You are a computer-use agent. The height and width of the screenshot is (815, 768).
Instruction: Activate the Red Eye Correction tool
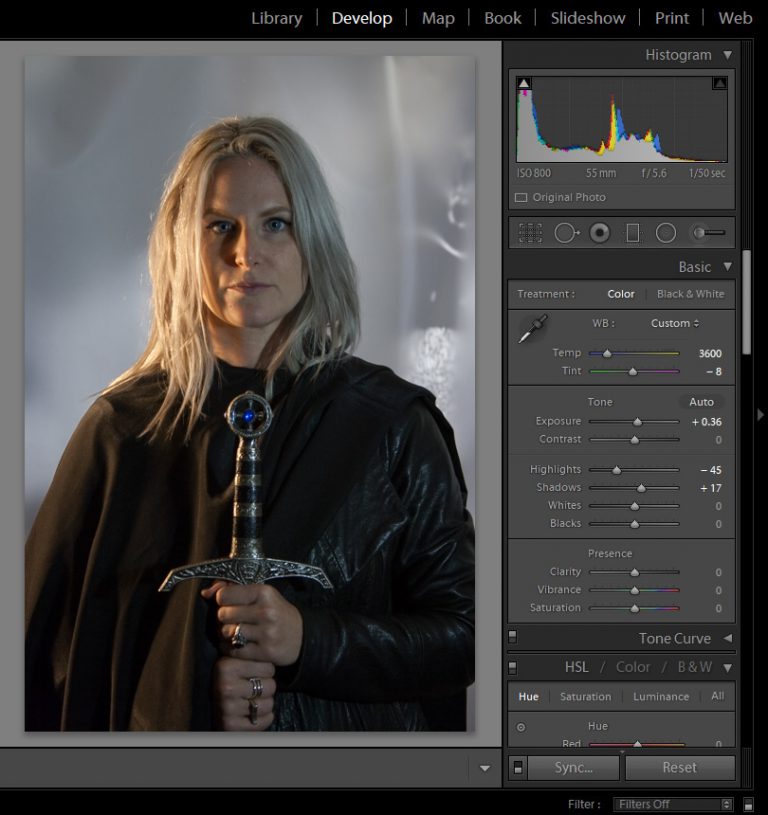click(x=600, y=233)
